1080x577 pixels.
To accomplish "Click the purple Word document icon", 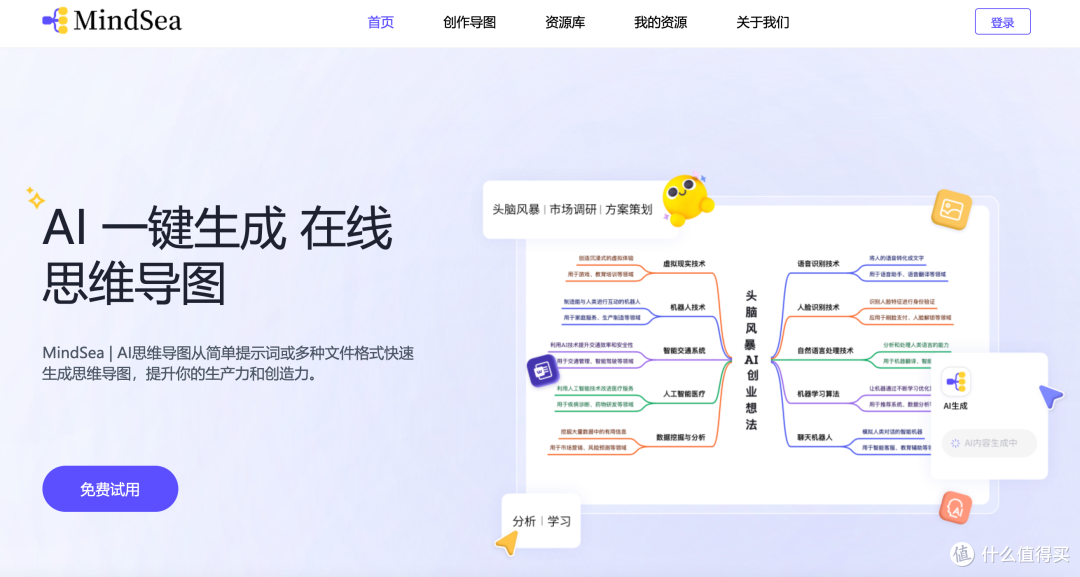I will (x=543, y=370).
